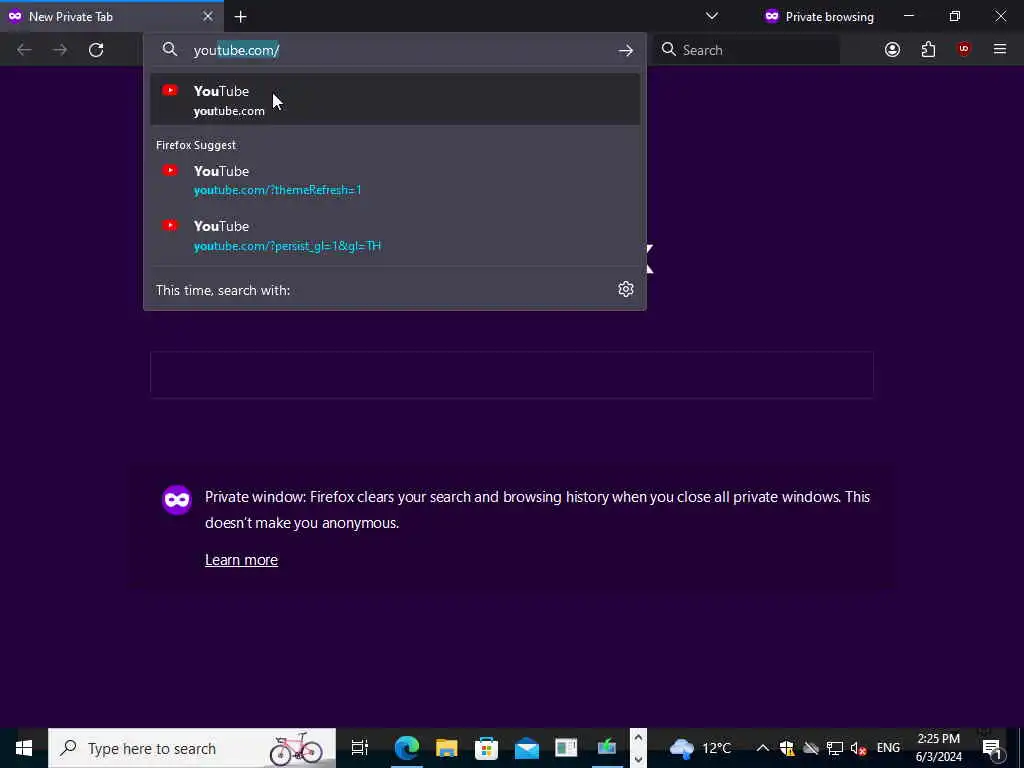Choose YouTube suggestion with themeRefresh=1

click(394, 180)
